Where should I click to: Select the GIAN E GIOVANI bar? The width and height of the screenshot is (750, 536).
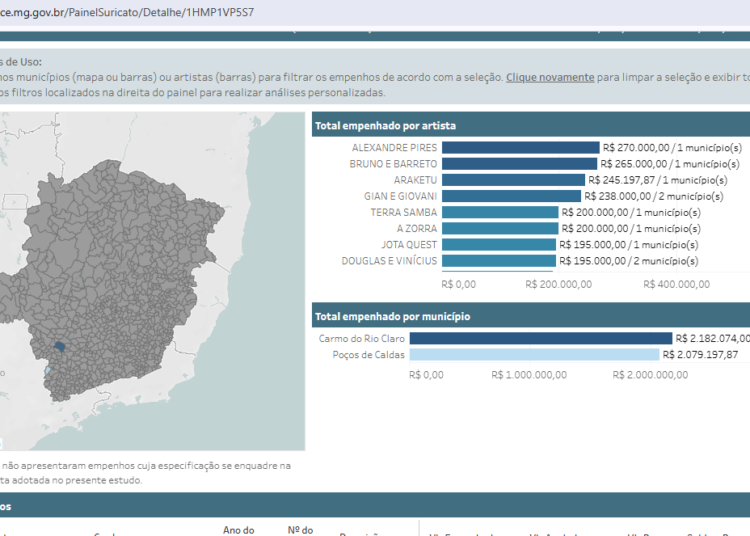click(x=511, y=196)
